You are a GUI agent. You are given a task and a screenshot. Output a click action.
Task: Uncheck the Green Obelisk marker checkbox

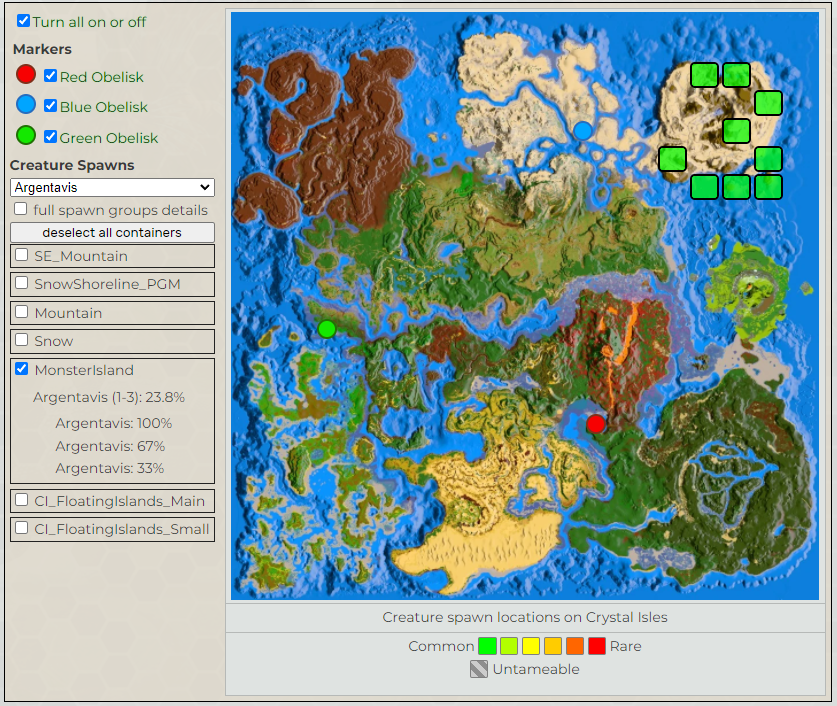51,137
